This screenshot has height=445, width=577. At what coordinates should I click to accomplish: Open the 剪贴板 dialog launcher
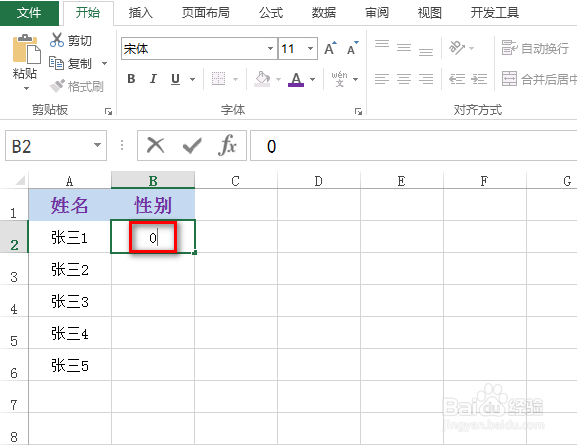click(108, 111)
